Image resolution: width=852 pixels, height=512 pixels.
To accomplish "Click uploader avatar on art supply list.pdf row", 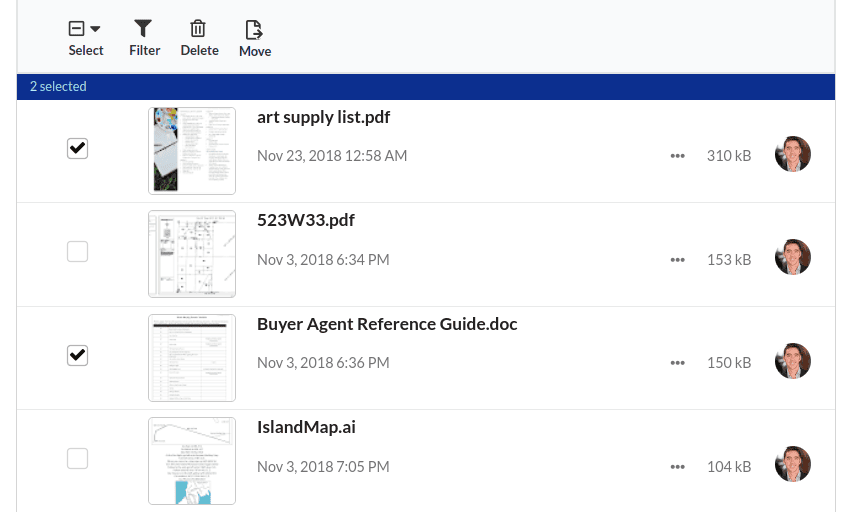I will click(x=793, y=154).
